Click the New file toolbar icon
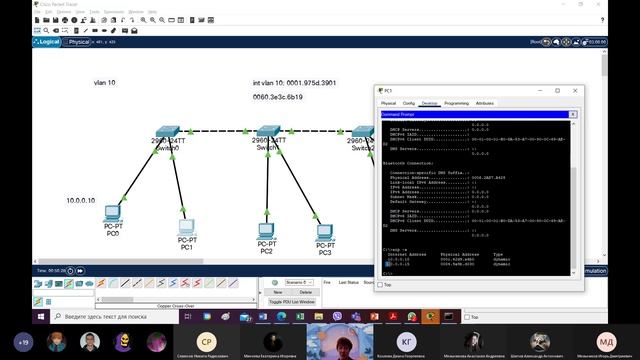This screenshot has height=360, width=640. [37, 20]
